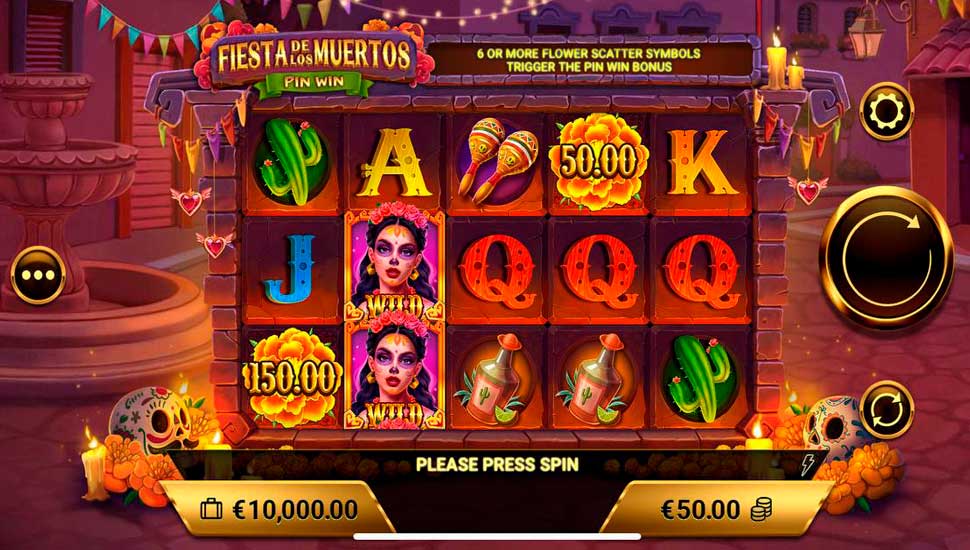
Task: Open the €50.00 bet amount selector
Action: pos(716,510)
